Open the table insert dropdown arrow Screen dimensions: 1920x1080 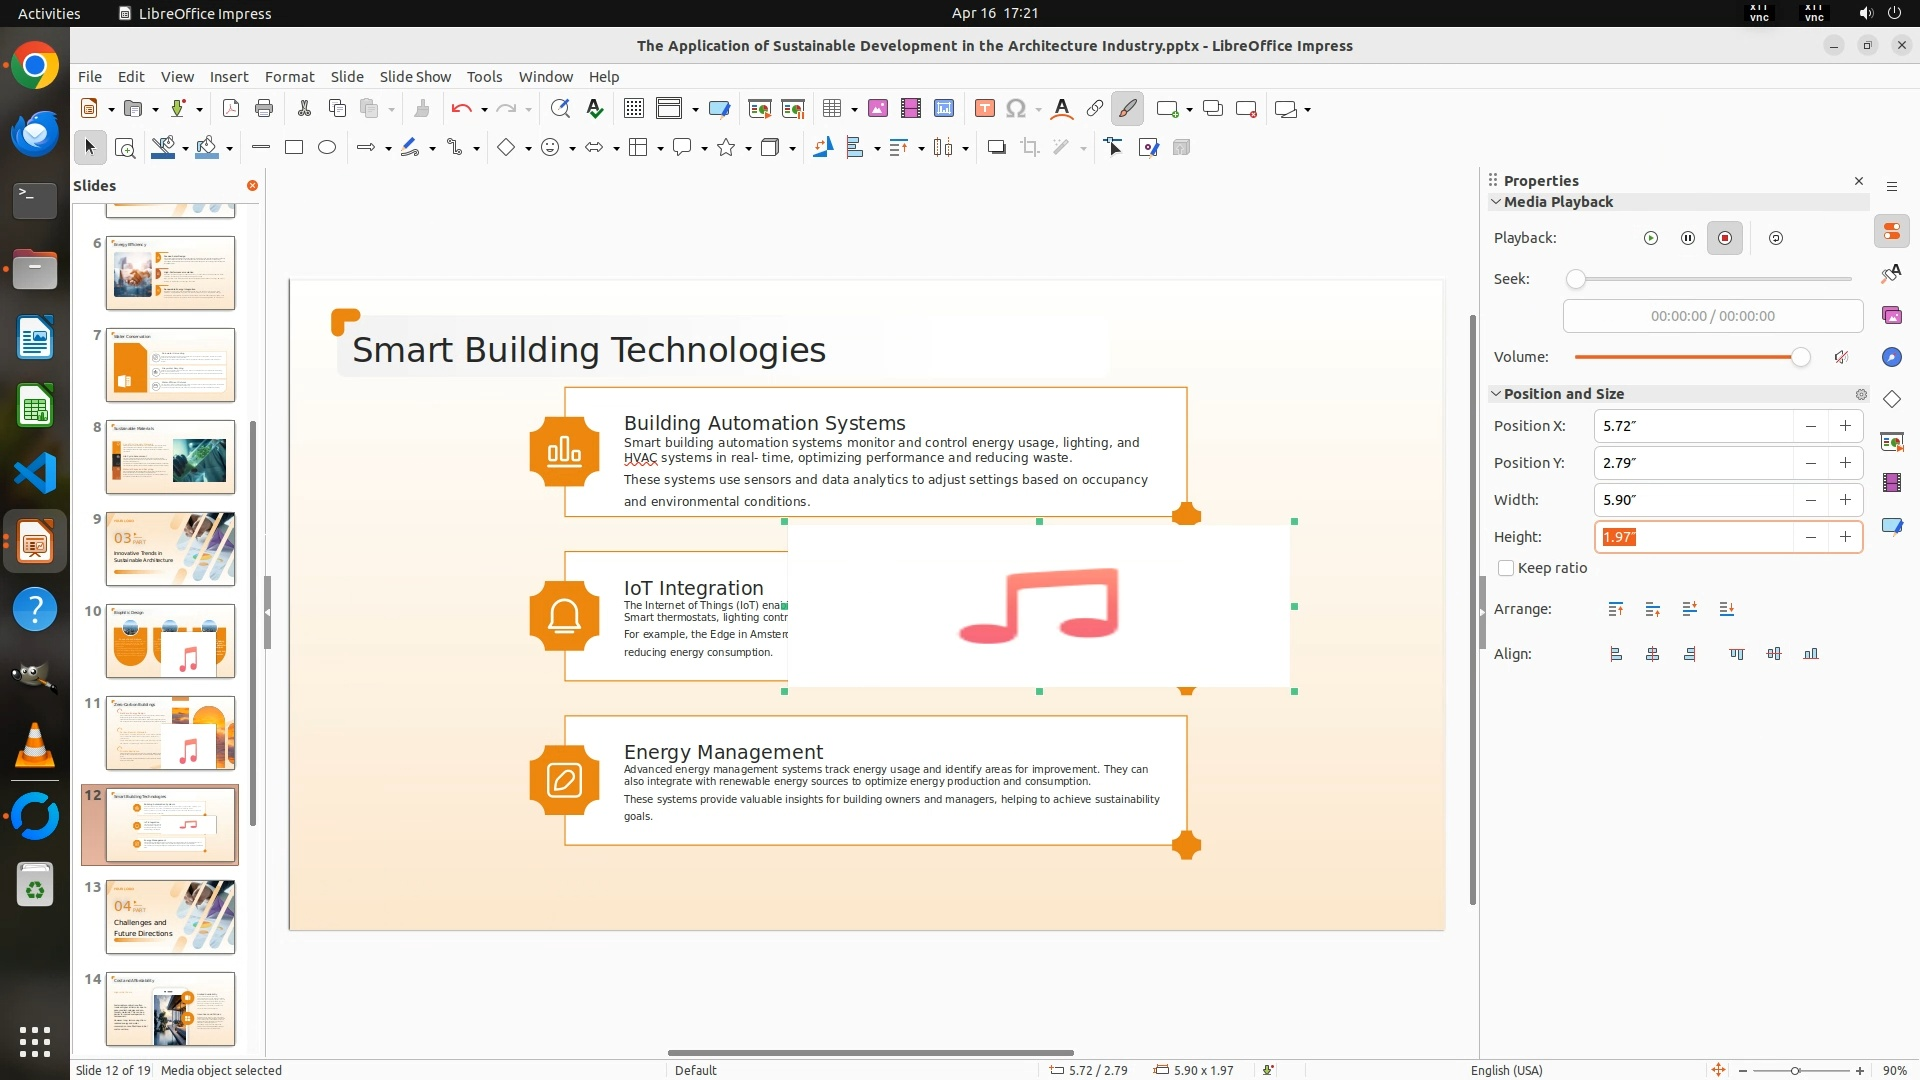click(854, 109)
